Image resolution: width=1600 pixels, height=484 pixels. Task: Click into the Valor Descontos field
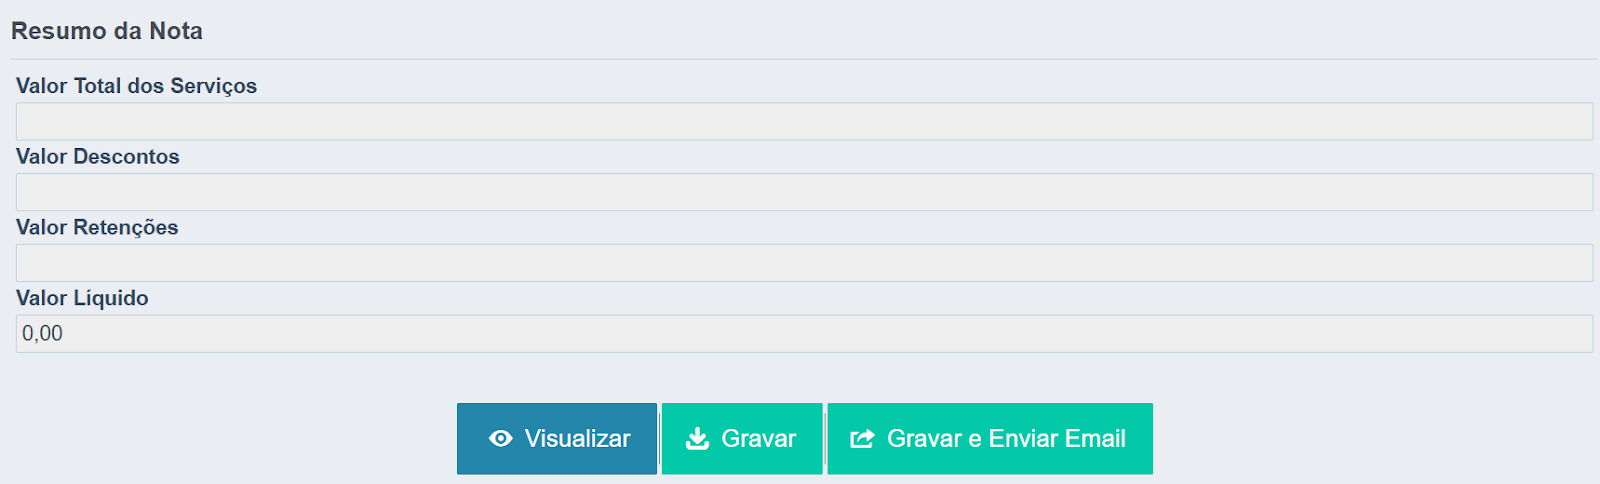click(x=804, y=192)
